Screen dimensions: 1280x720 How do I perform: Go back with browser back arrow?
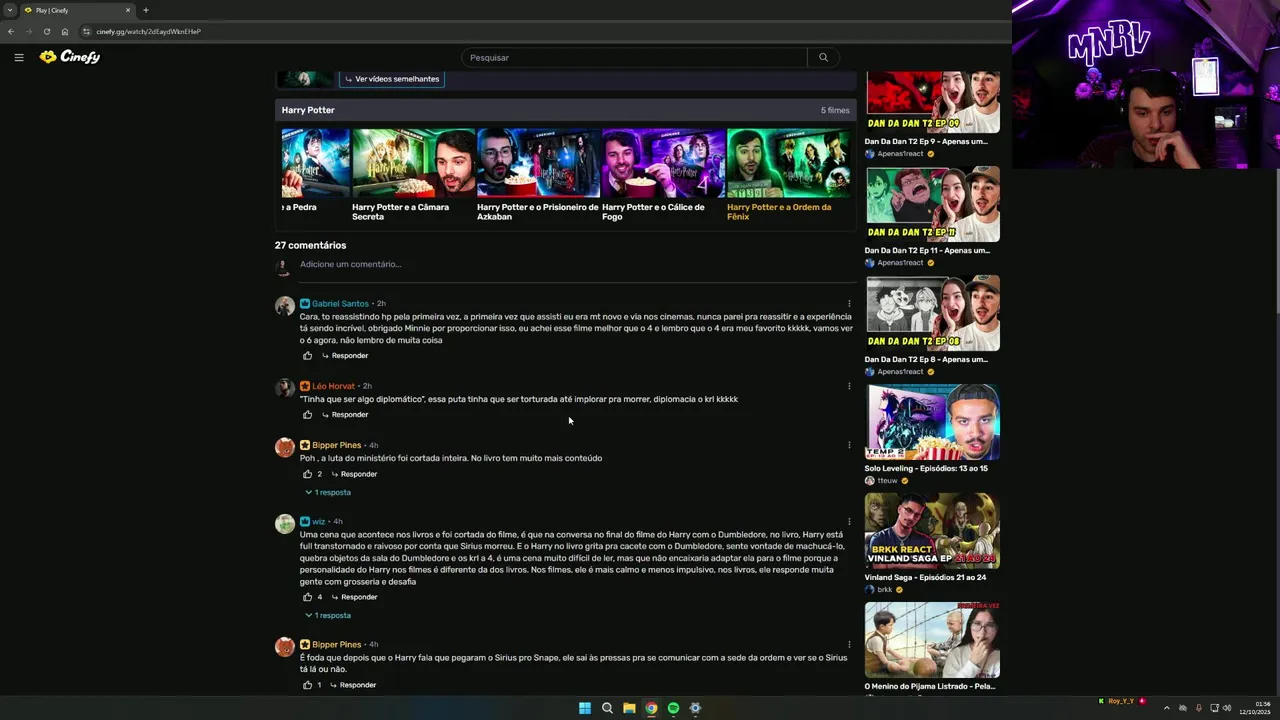tap(11, 32)
